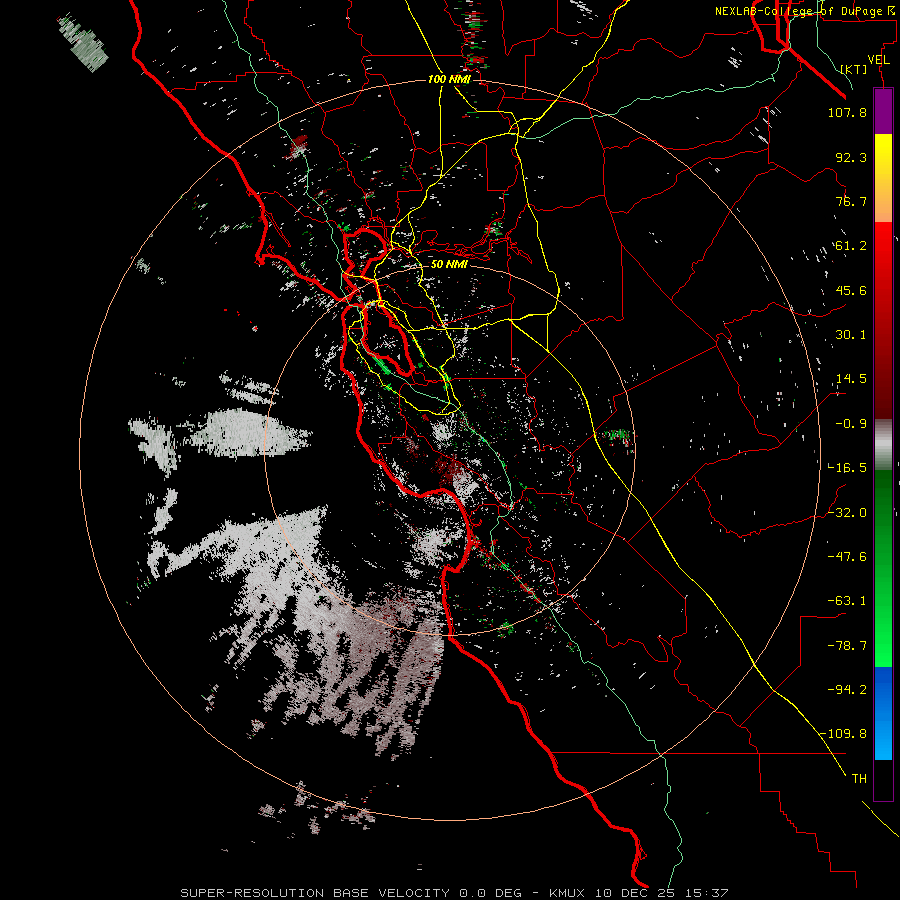The width and height of the screenshot is (900, 900).
Task: Click the 30.1 scale value
Action: pos(851,335)
